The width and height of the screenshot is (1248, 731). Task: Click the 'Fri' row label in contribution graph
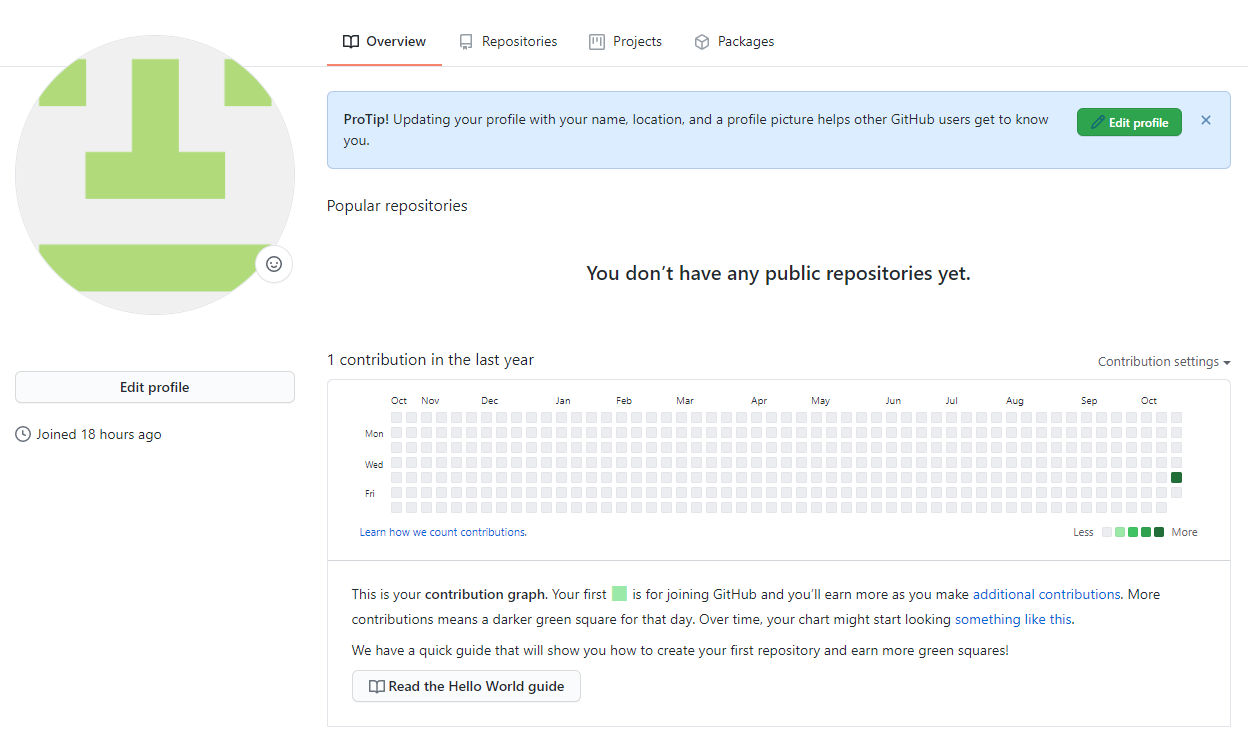pyautogui.click(x=370, y=493)
